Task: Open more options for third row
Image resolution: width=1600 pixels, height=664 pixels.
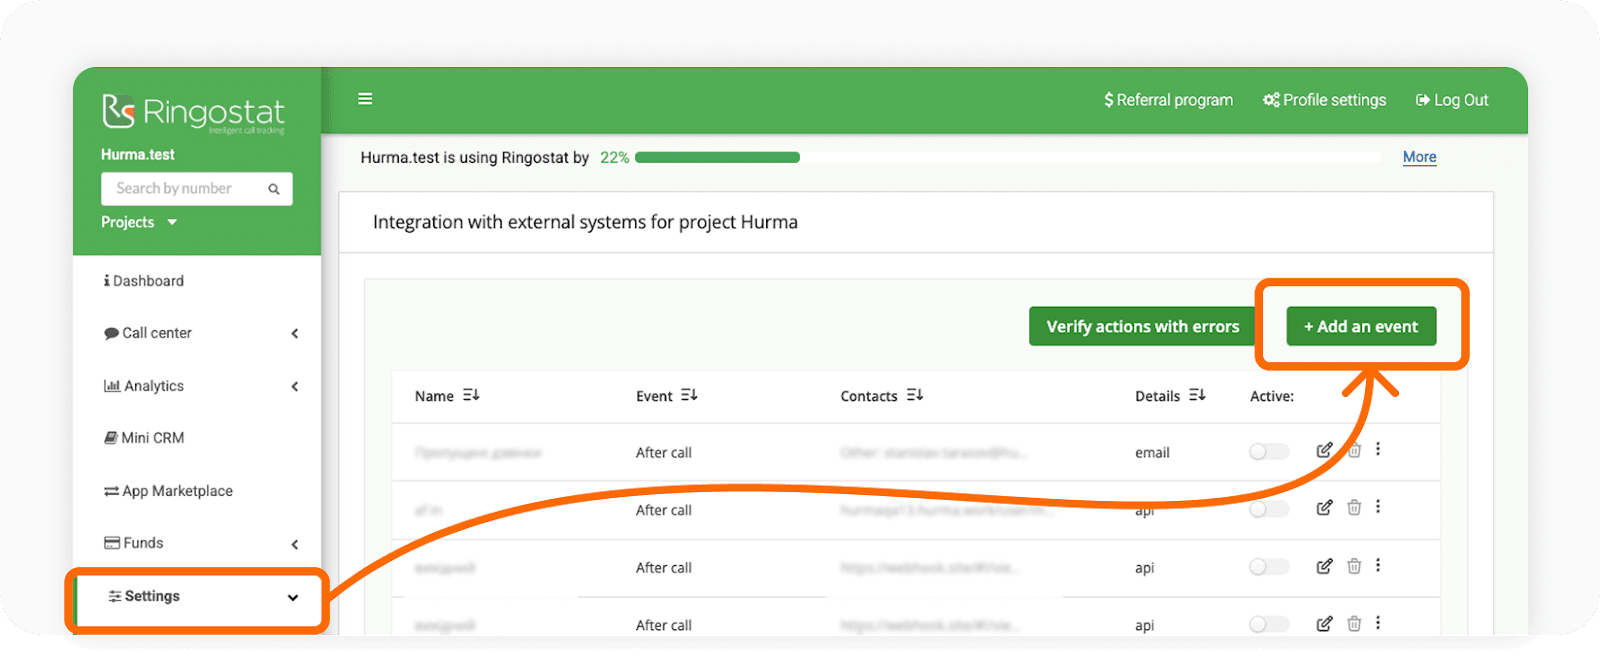Action: pos(1378,565)
